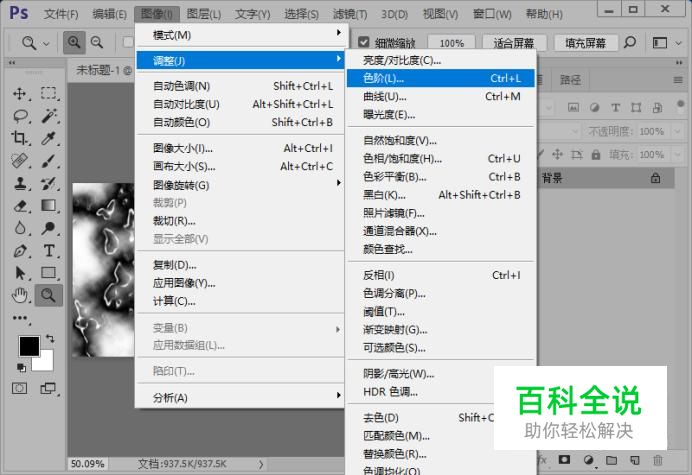The image size is (692, 475).
Task: Select the Move tool
Action: pyautogui.click(x=19, y=94)
